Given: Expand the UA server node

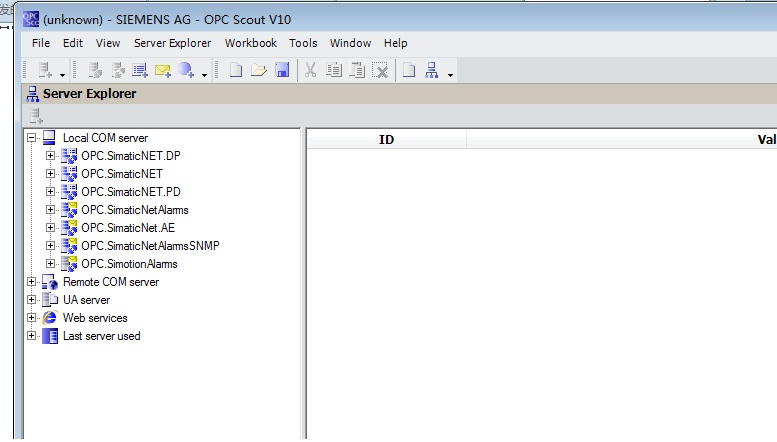Looking at the screenshot, I should point(32,300).
